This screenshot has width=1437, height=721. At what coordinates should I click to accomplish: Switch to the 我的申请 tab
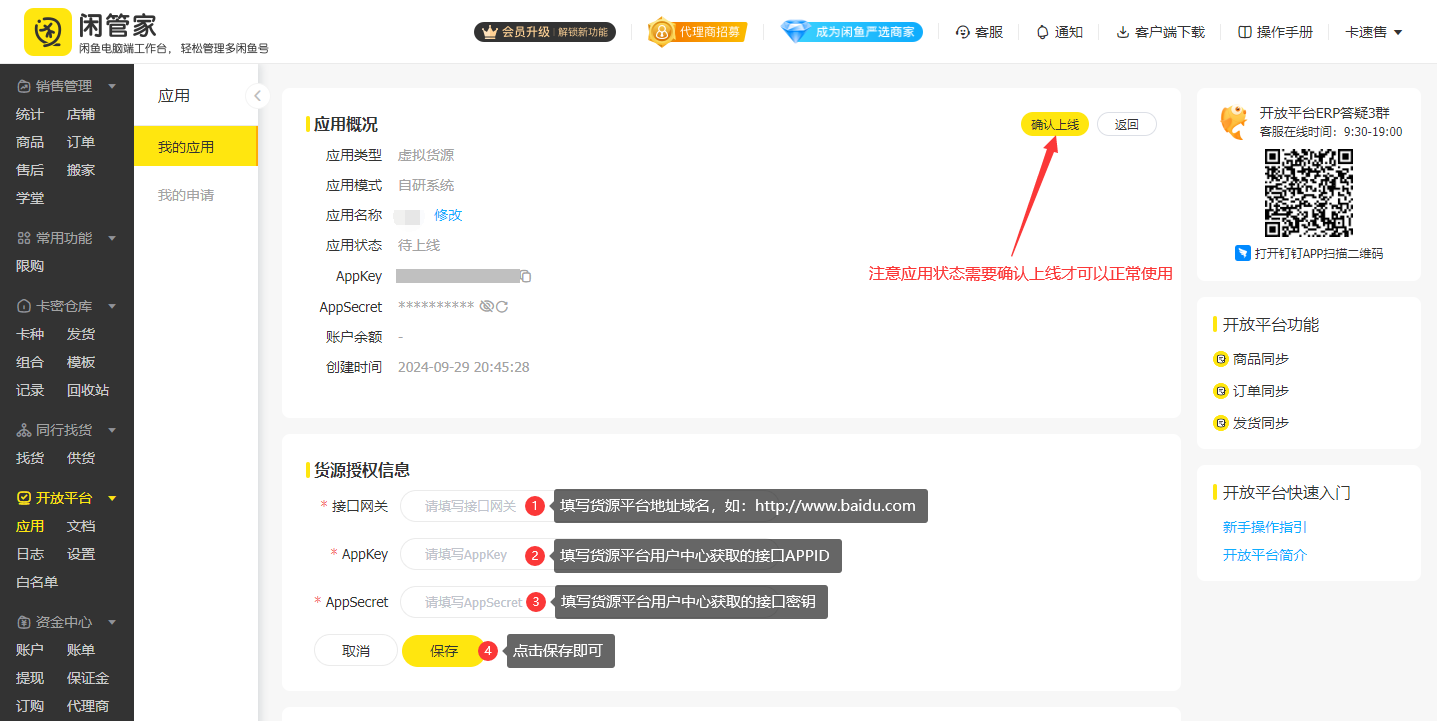tap(186, 194)
